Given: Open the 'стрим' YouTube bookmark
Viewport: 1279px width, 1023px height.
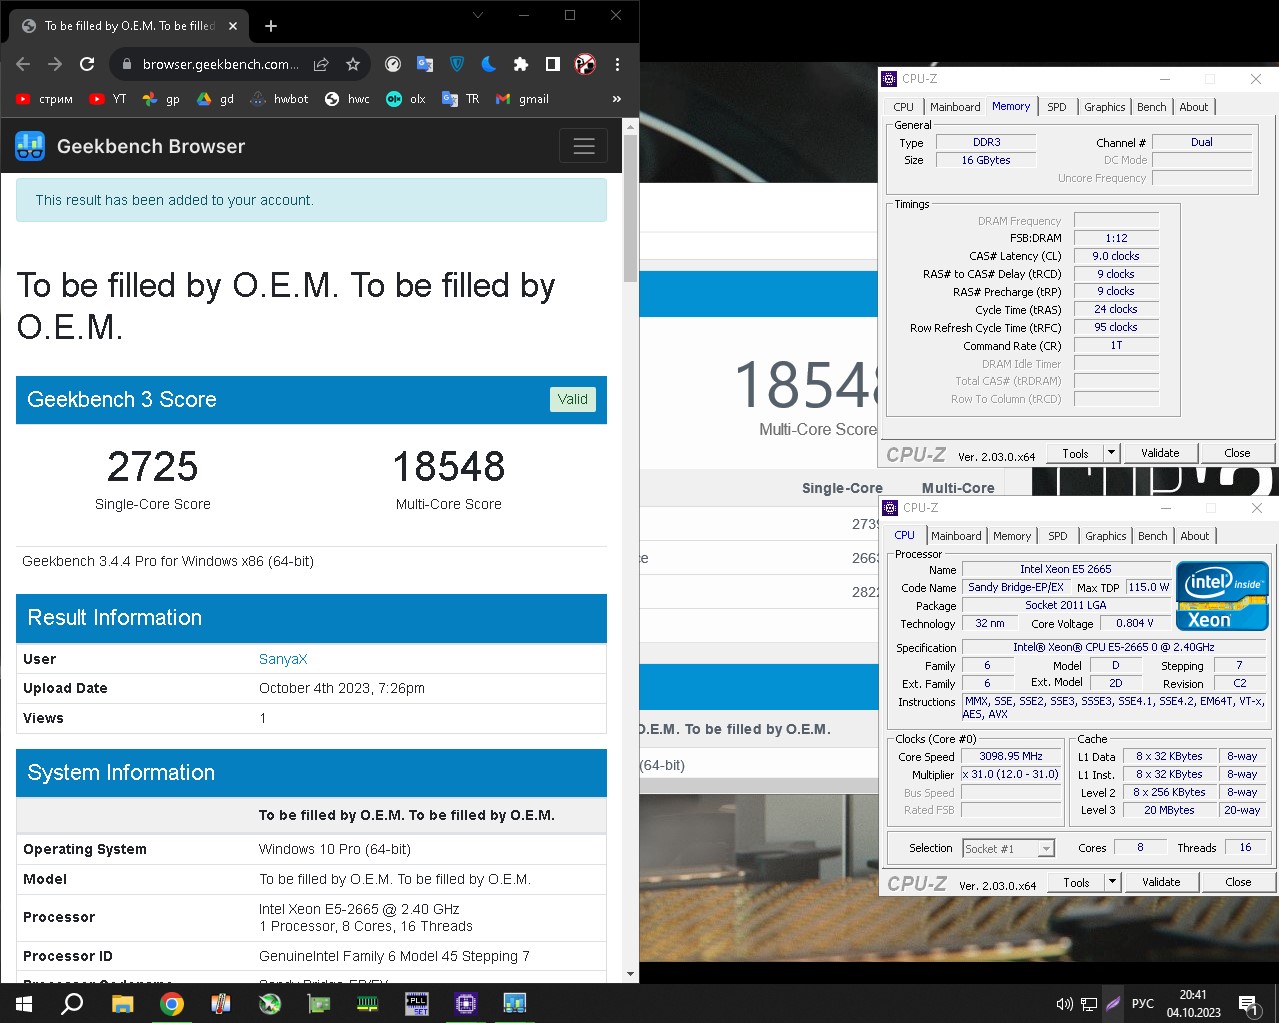Looking at the screenshot, I should coord(45,99).
